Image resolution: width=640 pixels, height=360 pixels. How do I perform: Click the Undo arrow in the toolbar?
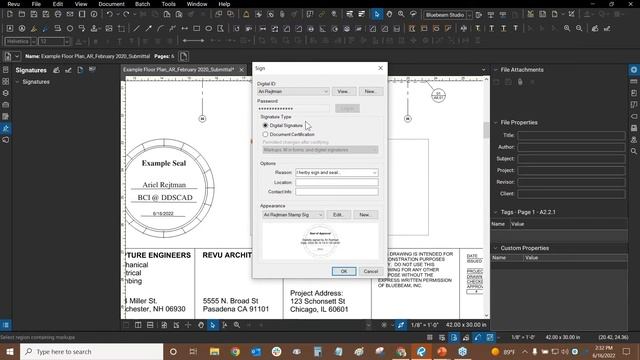tap(109, 14)
